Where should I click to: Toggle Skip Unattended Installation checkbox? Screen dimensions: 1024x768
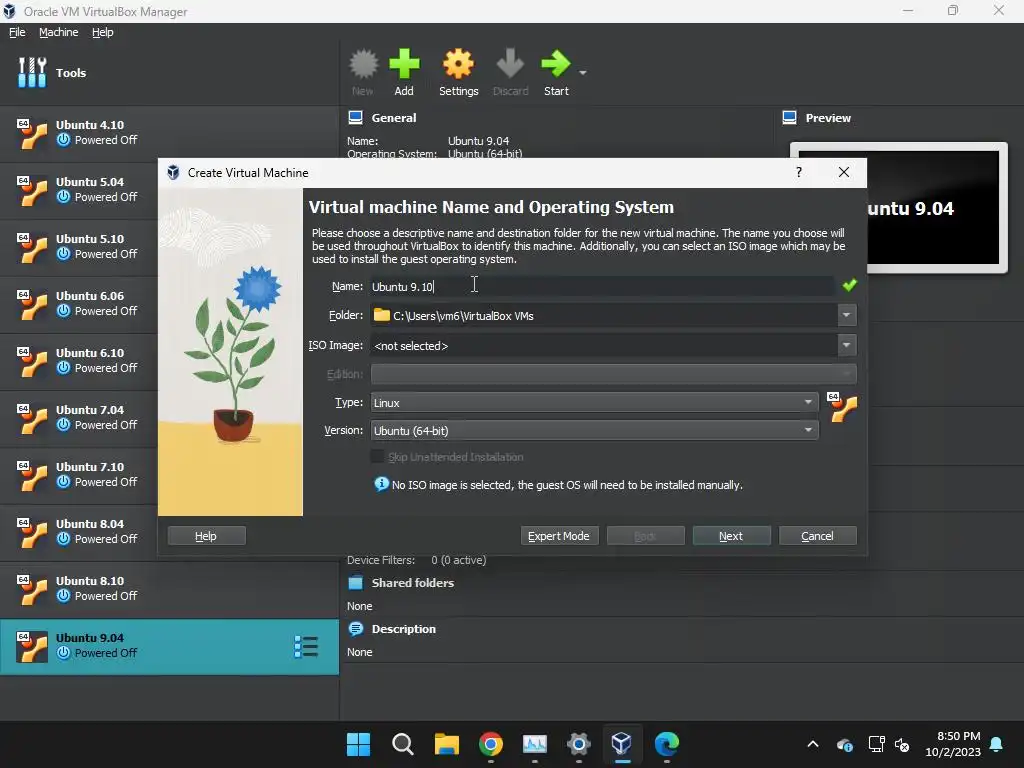pos(377,456)
